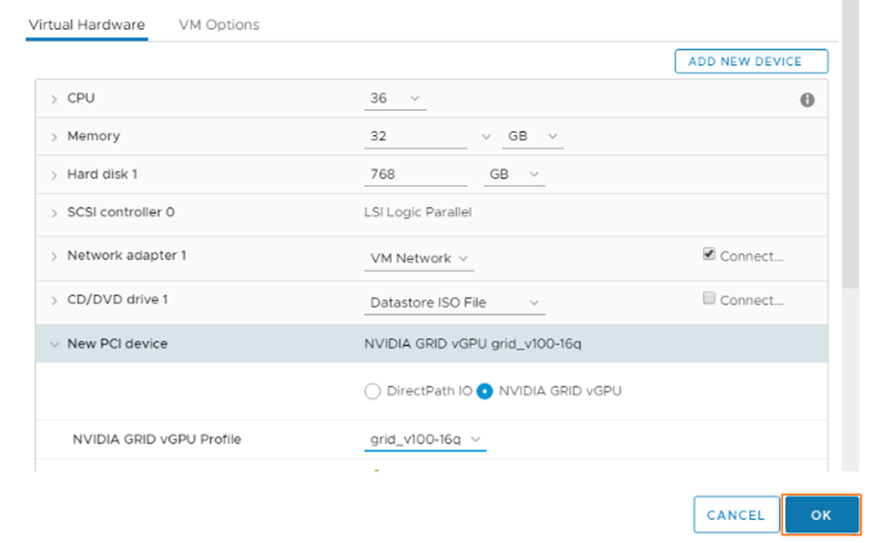Expand Hard disk 1 details
The height and width of the screenshot is (543, 873).
(x=54, y=175)
